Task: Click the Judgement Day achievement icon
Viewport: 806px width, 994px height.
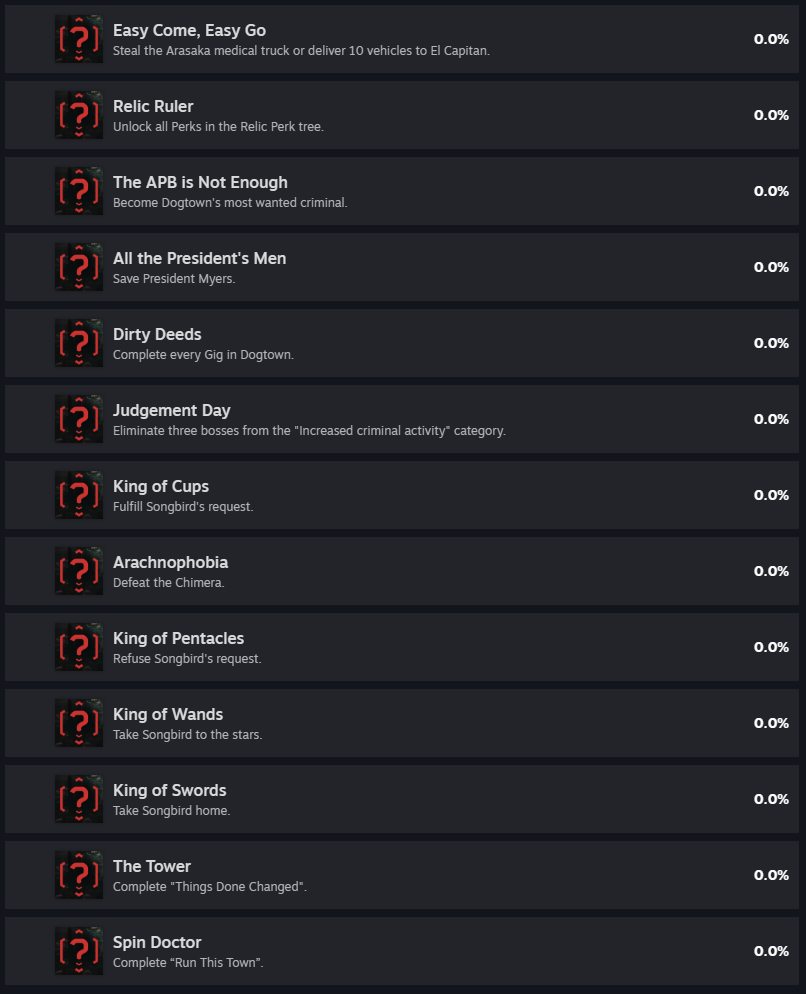Action: [78, 418]
